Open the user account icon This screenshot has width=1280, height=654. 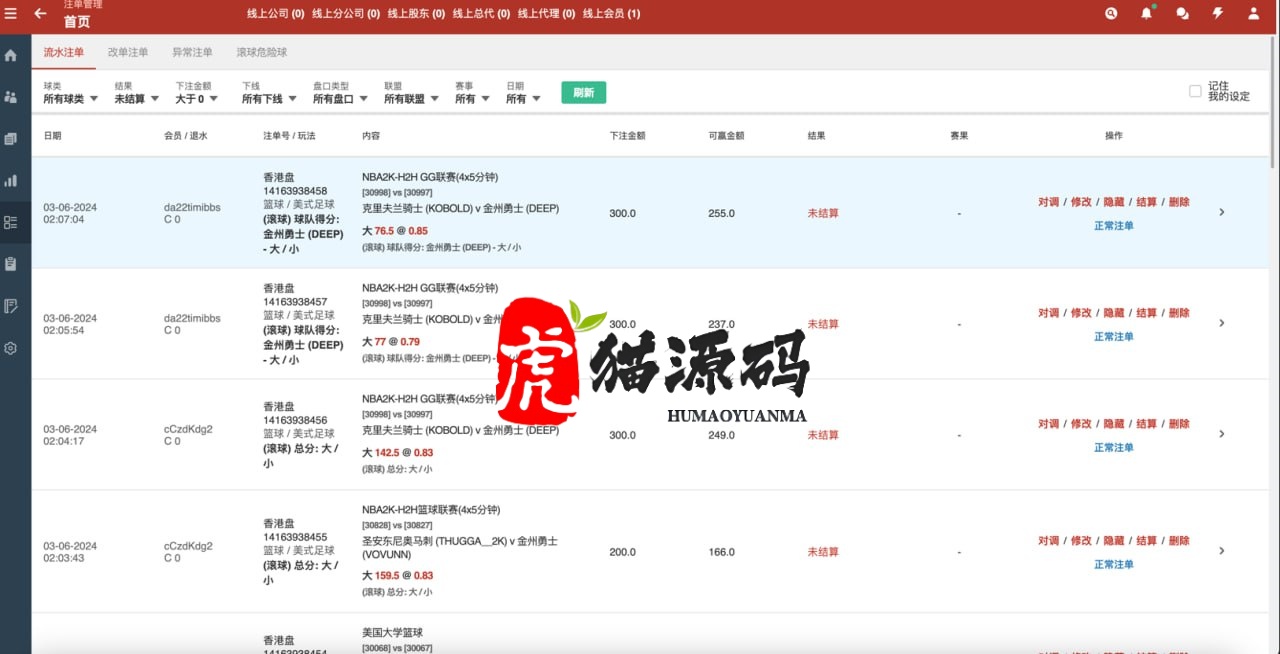[x=1253, y=13]
